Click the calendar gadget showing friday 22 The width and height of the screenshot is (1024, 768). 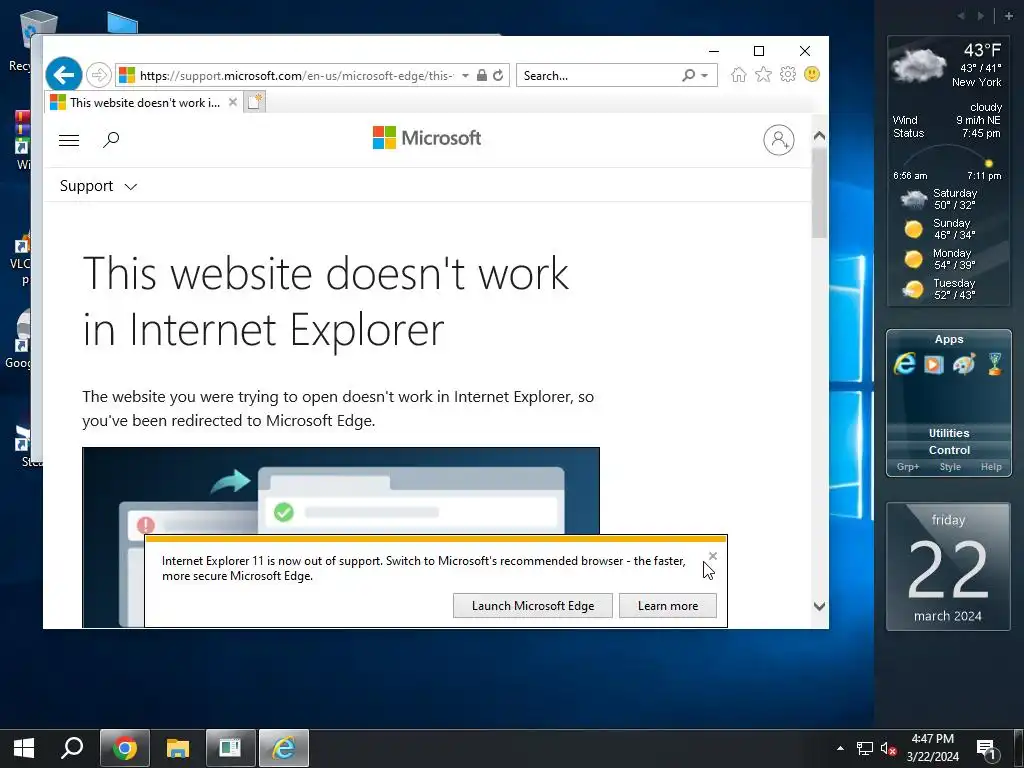pos(948,566)
